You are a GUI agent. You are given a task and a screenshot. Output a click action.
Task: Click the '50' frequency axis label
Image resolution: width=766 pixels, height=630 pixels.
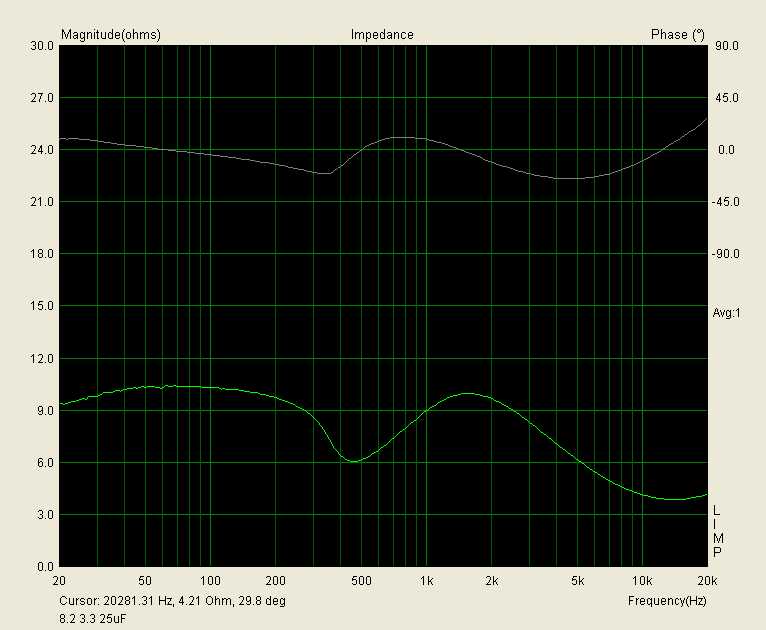(145, 581)
